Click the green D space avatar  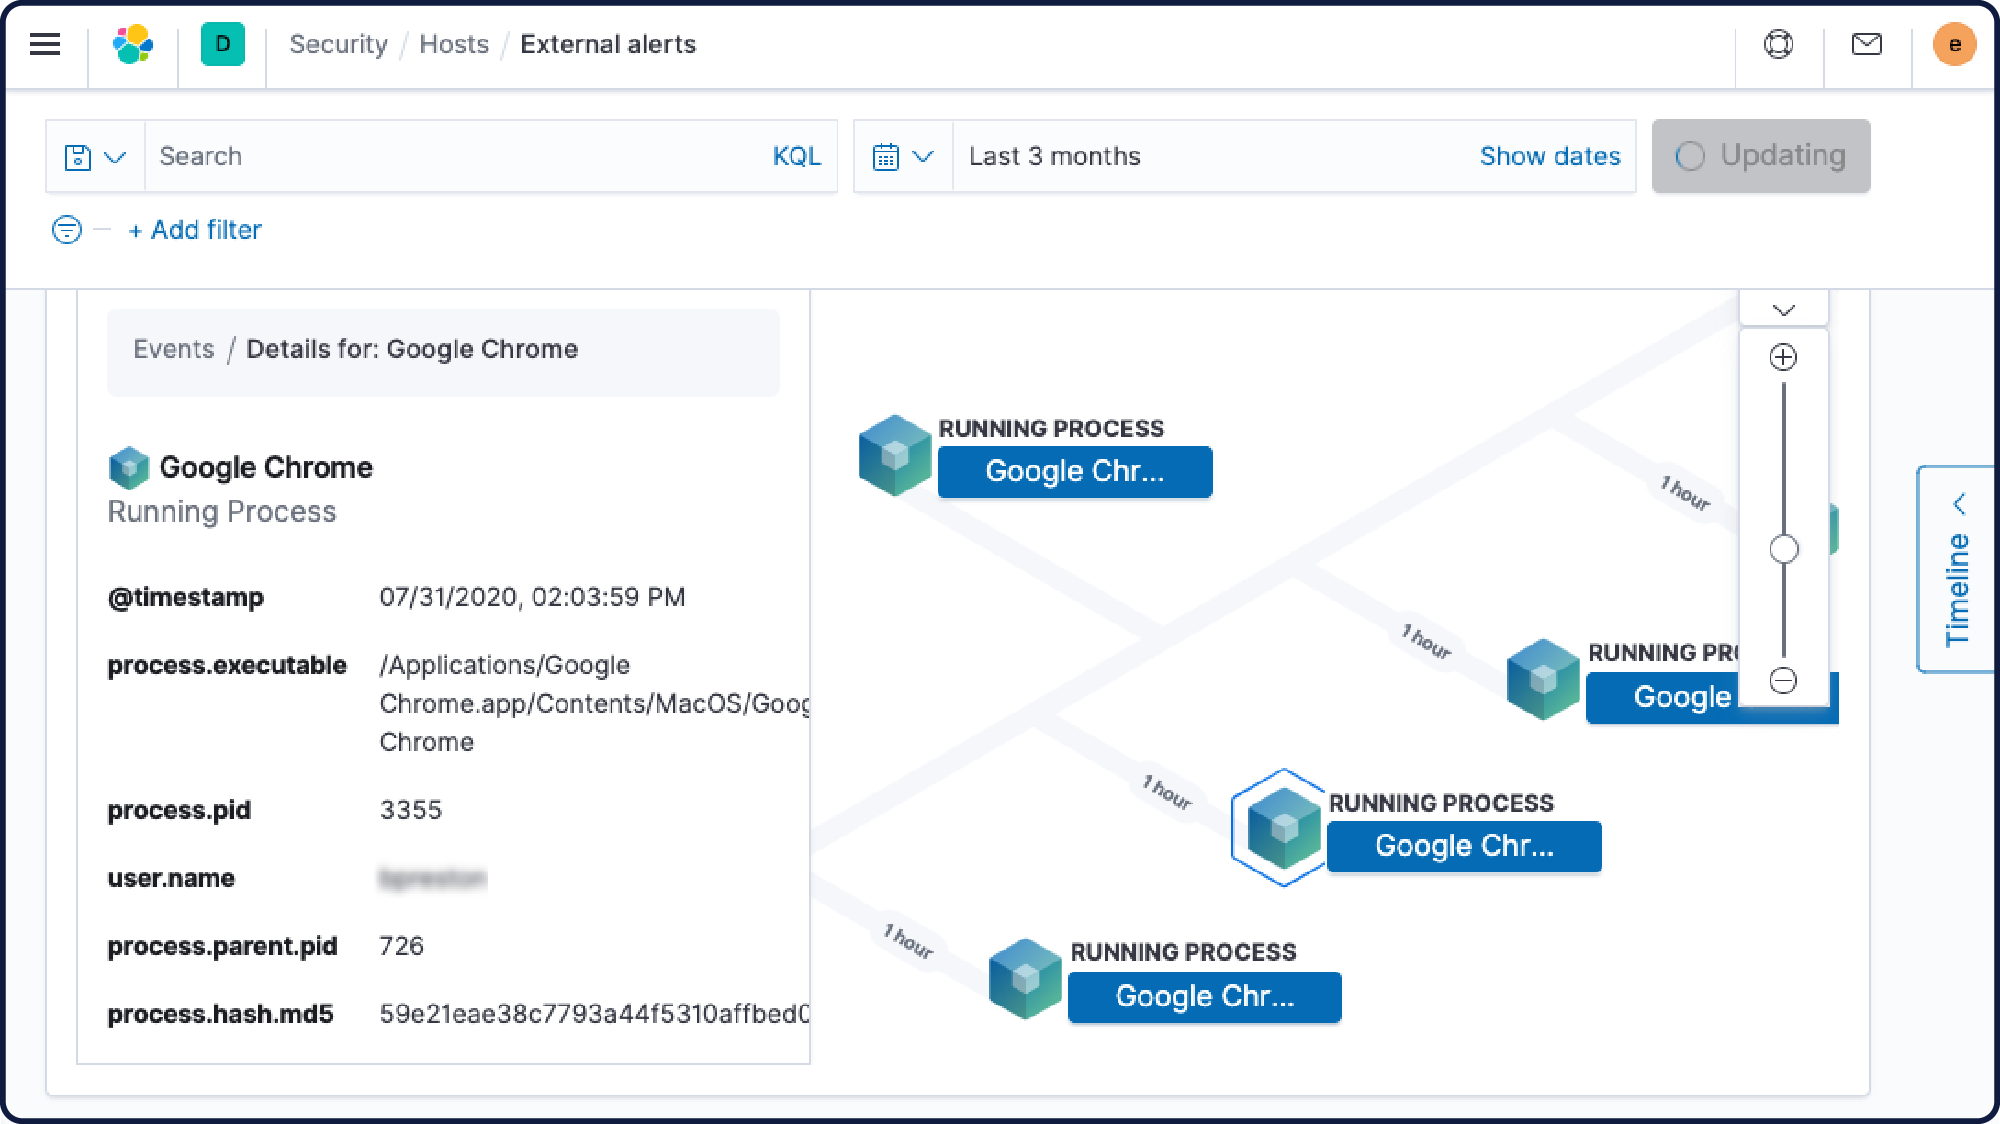222,44
